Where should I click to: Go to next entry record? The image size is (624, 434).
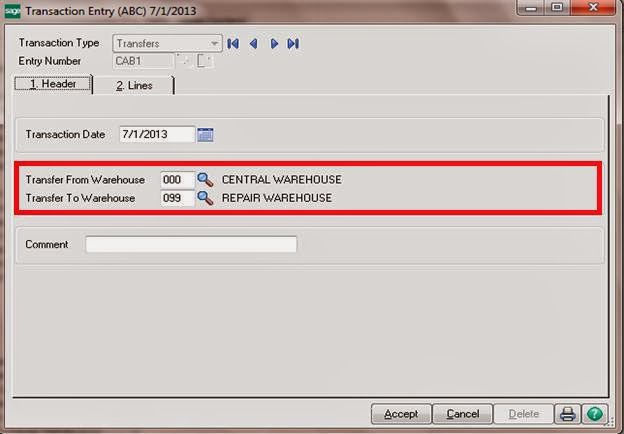click(x=274, y=43)
